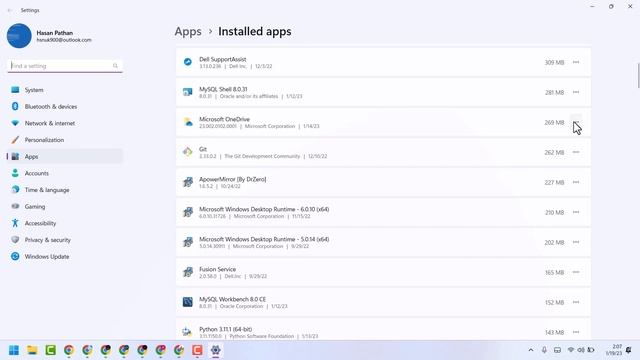The height and width of the screenshot is (360, 640).
Task: Open File Explorer from the taskbar
Action: [32, 350]
